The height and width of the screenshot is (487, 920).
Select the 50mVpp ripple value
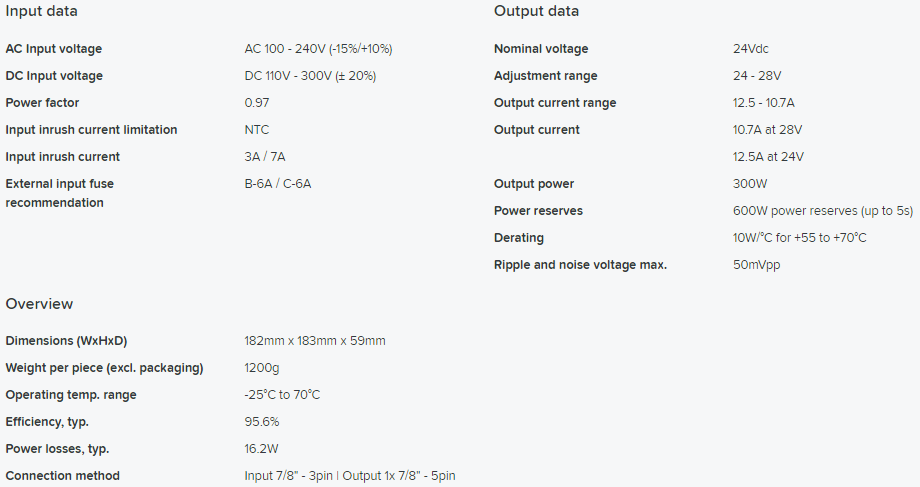tap(757, 265)
